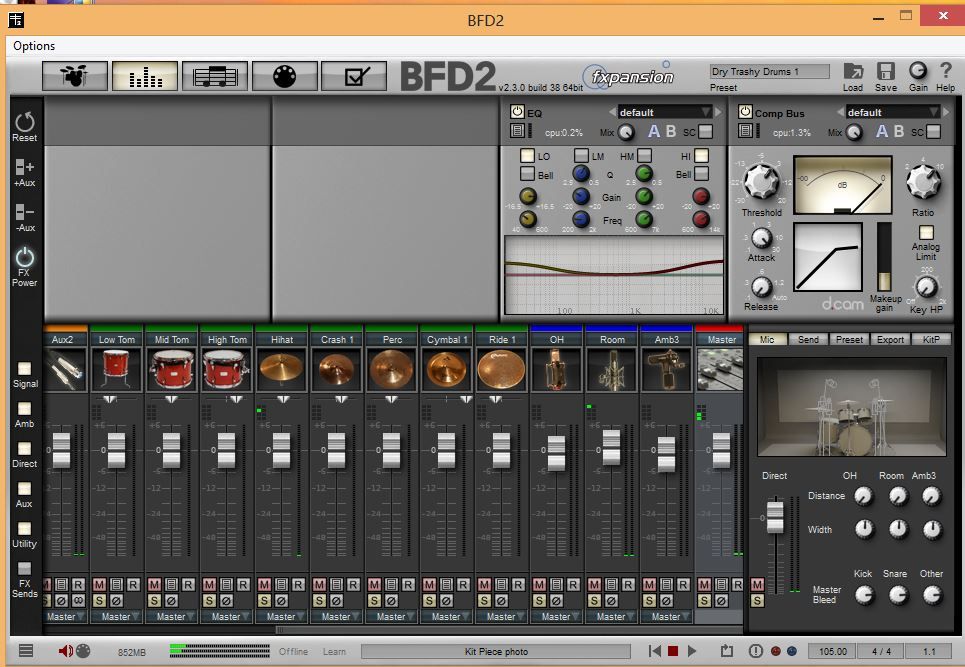The image size is (965, 667).
Task: Click the tempo field showing 105.00
Action: (x=832, y=651)
